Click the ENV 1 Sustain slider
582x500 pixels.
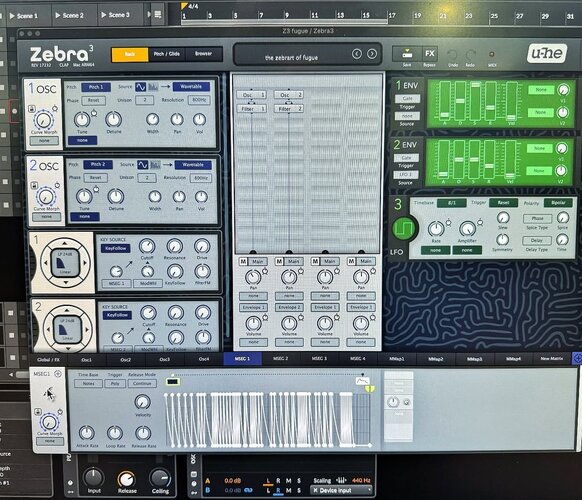(475, 102)
